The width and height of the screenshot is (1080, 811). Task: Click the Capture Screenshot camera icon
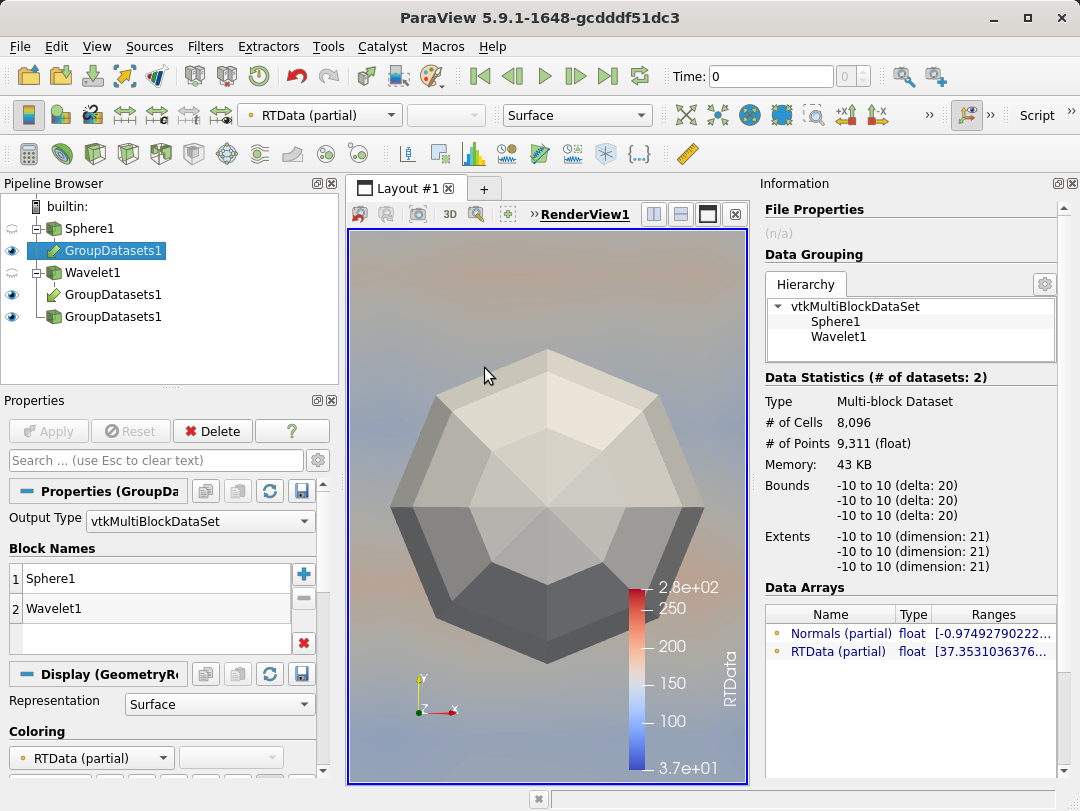(418, 214)
